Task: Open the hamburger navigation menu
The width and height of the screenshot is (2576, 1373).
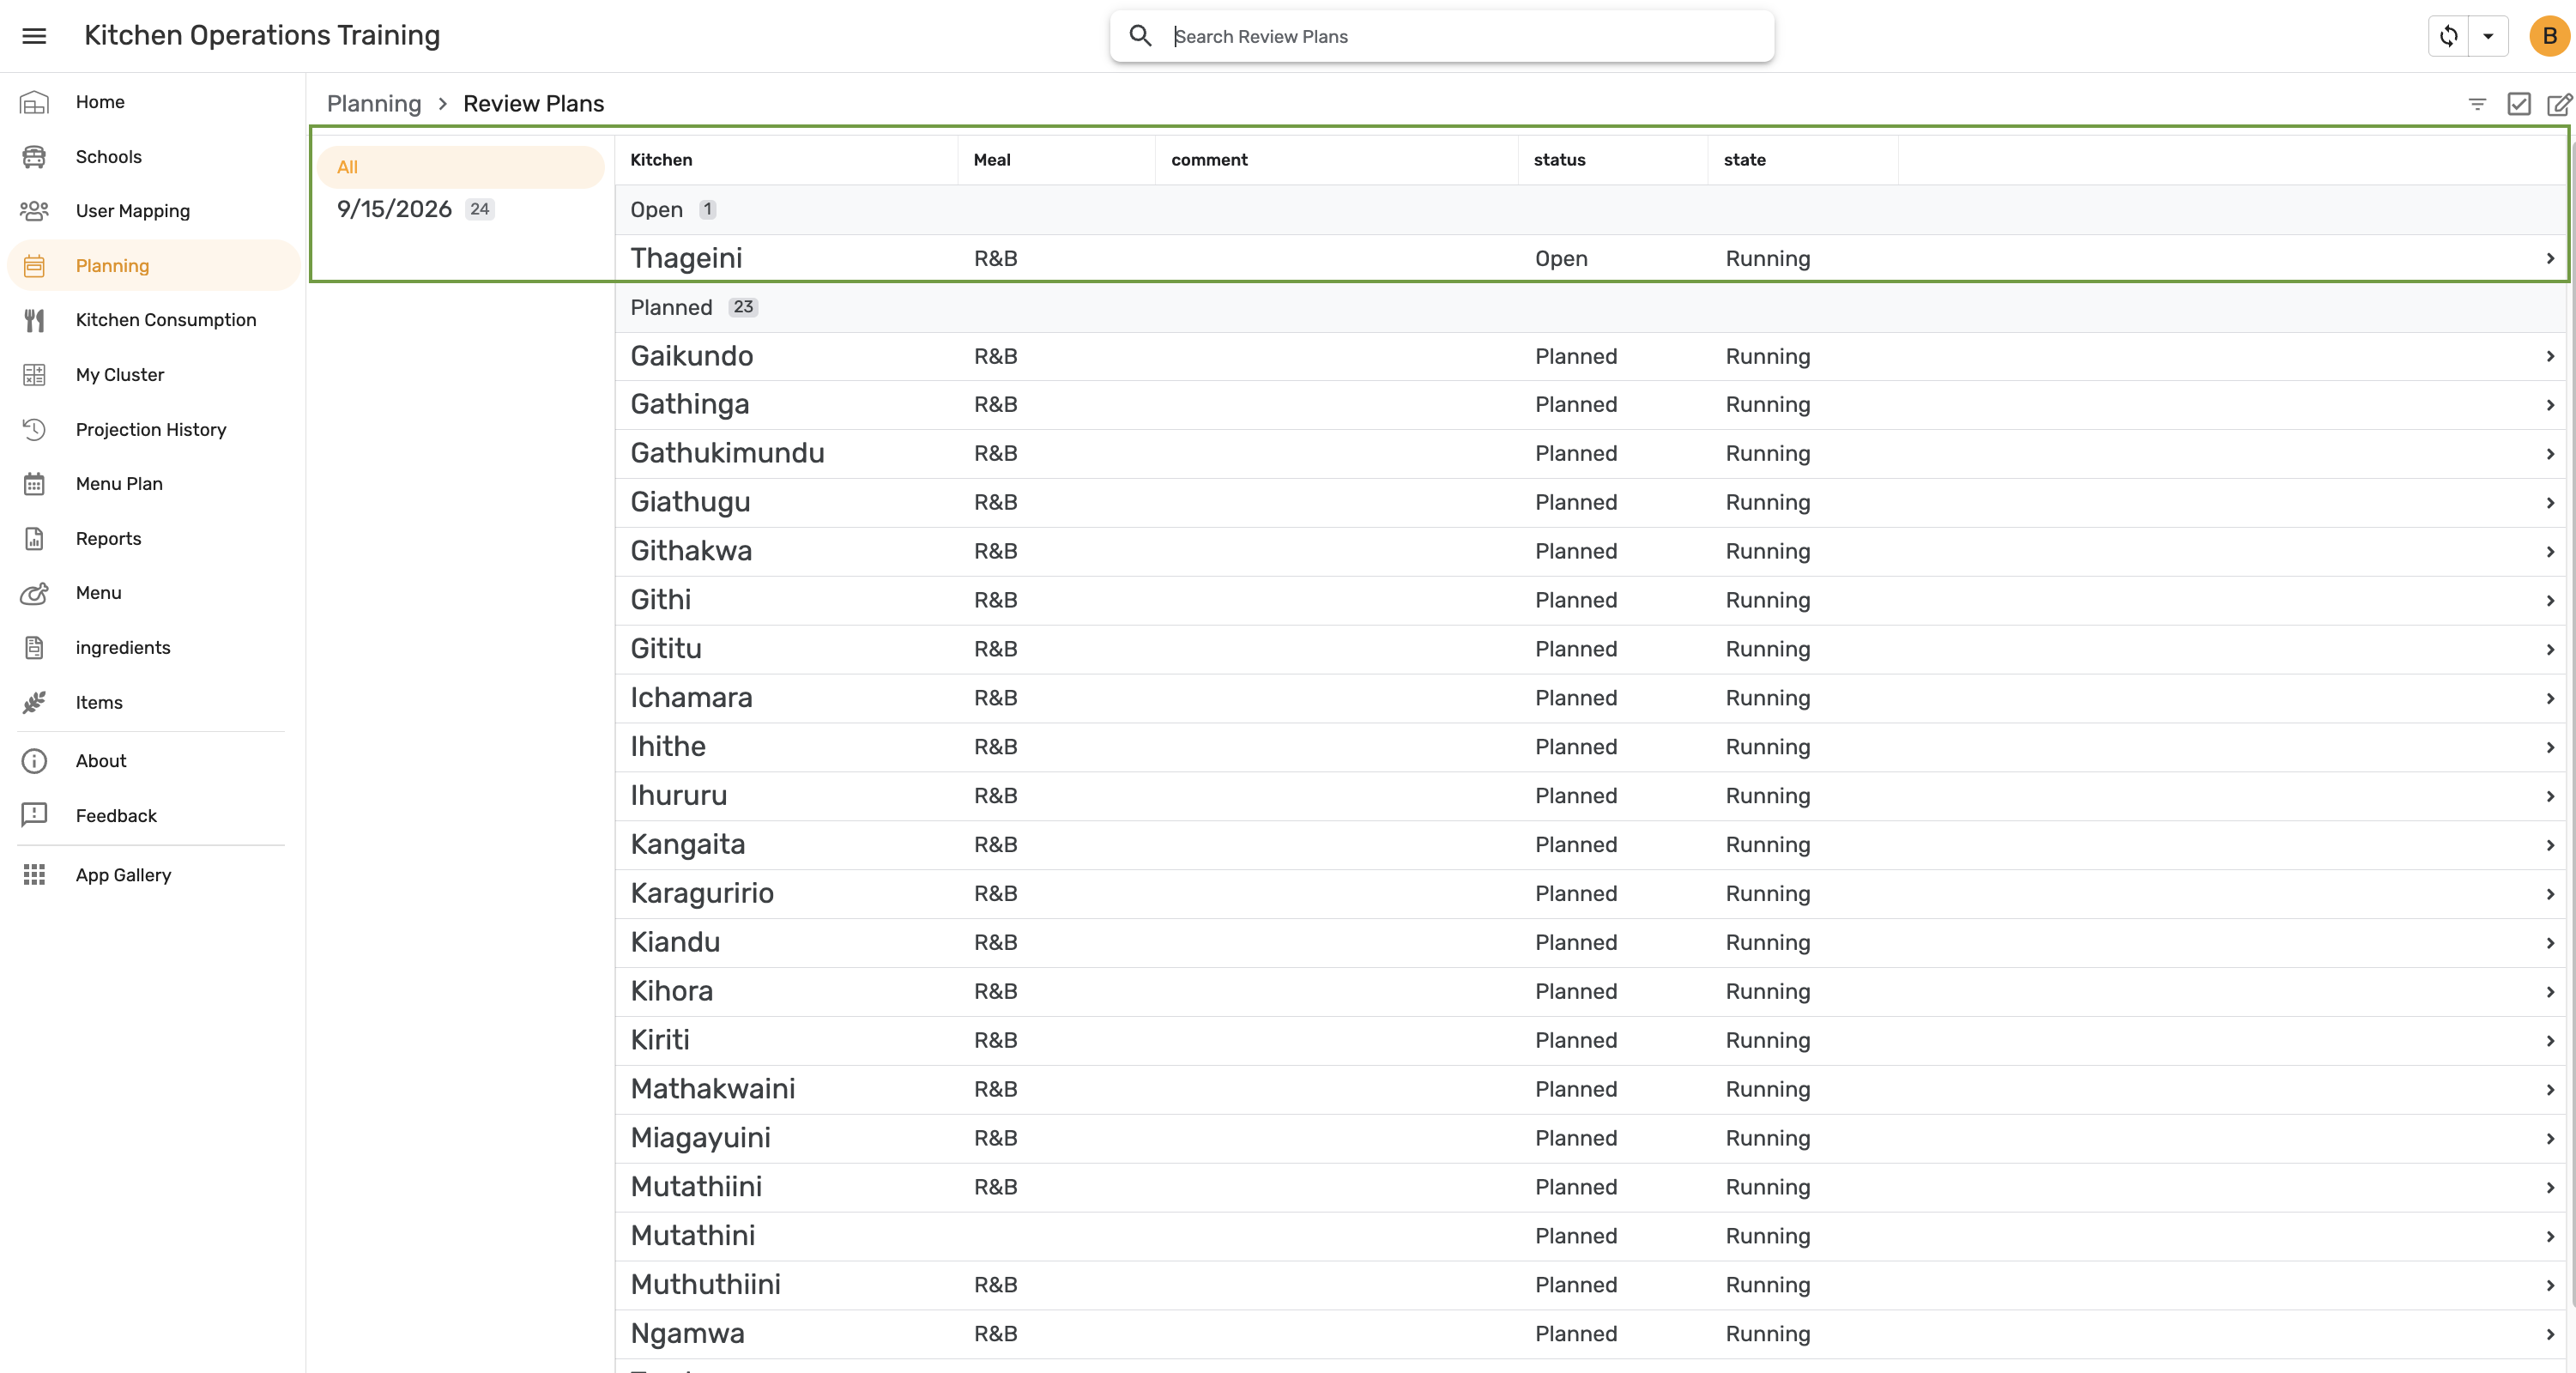Action: coord(34,36)
